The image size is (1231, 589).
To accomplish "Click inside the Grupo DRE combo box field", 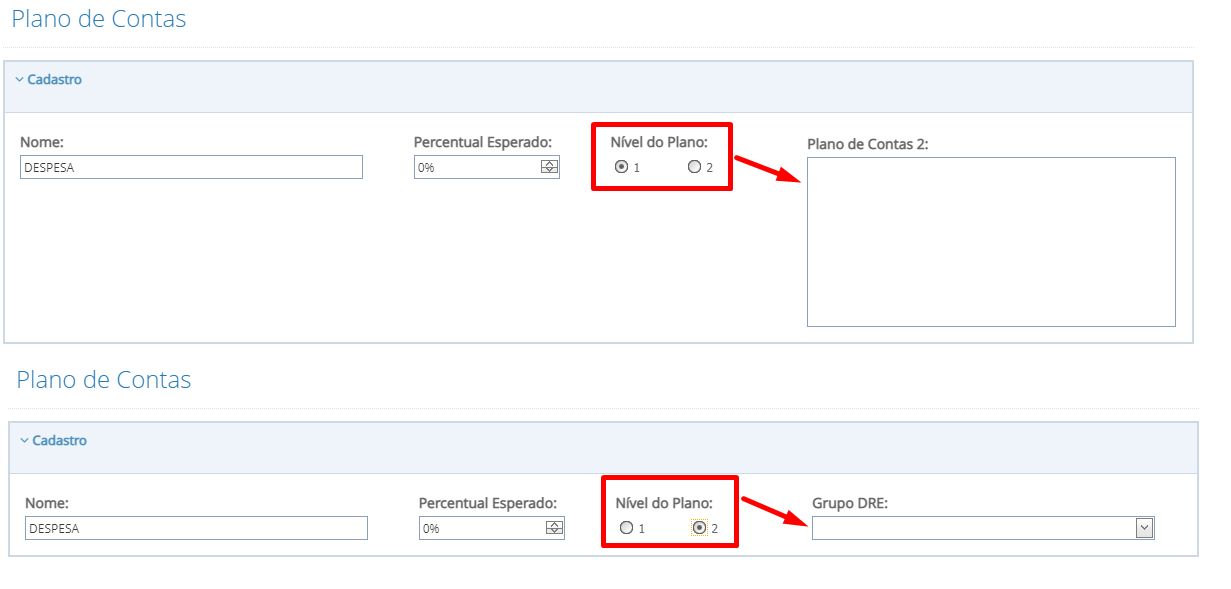I will (972, 528).
